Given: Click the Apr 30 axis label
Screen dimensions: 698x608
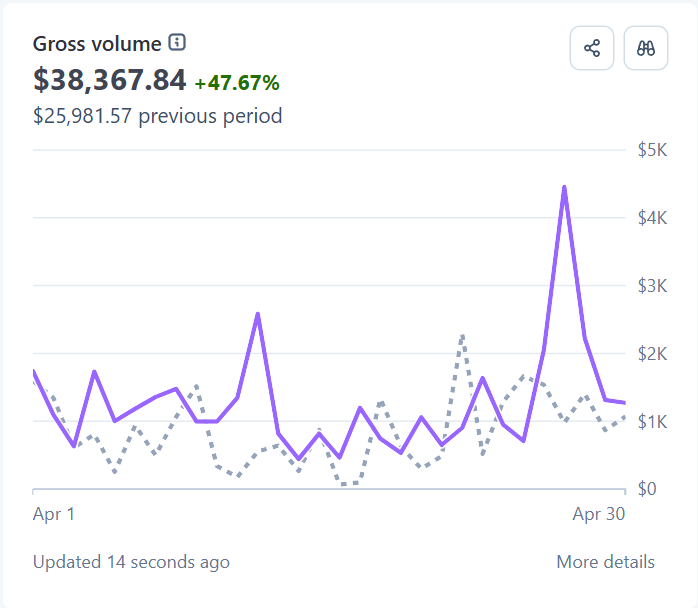Looking at the screenshot, I should coord(599,514).
